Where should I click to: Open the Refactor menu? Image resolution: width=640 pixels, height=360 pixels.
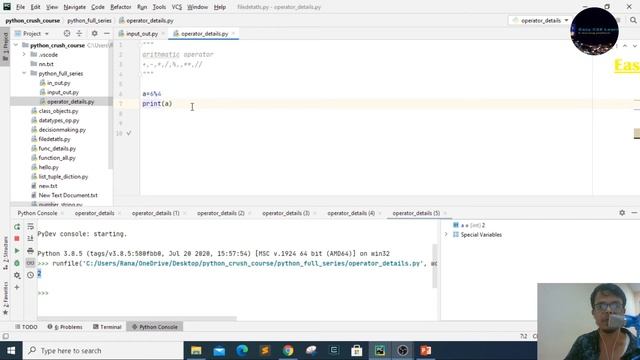(x=121, y=7)
